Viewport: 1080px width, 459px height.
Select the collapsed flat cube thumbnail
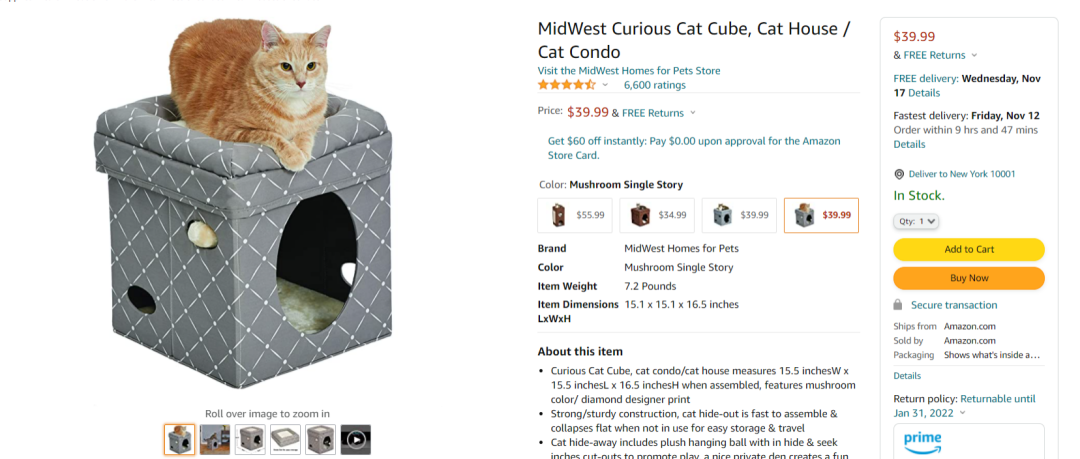tap(285, 439)
